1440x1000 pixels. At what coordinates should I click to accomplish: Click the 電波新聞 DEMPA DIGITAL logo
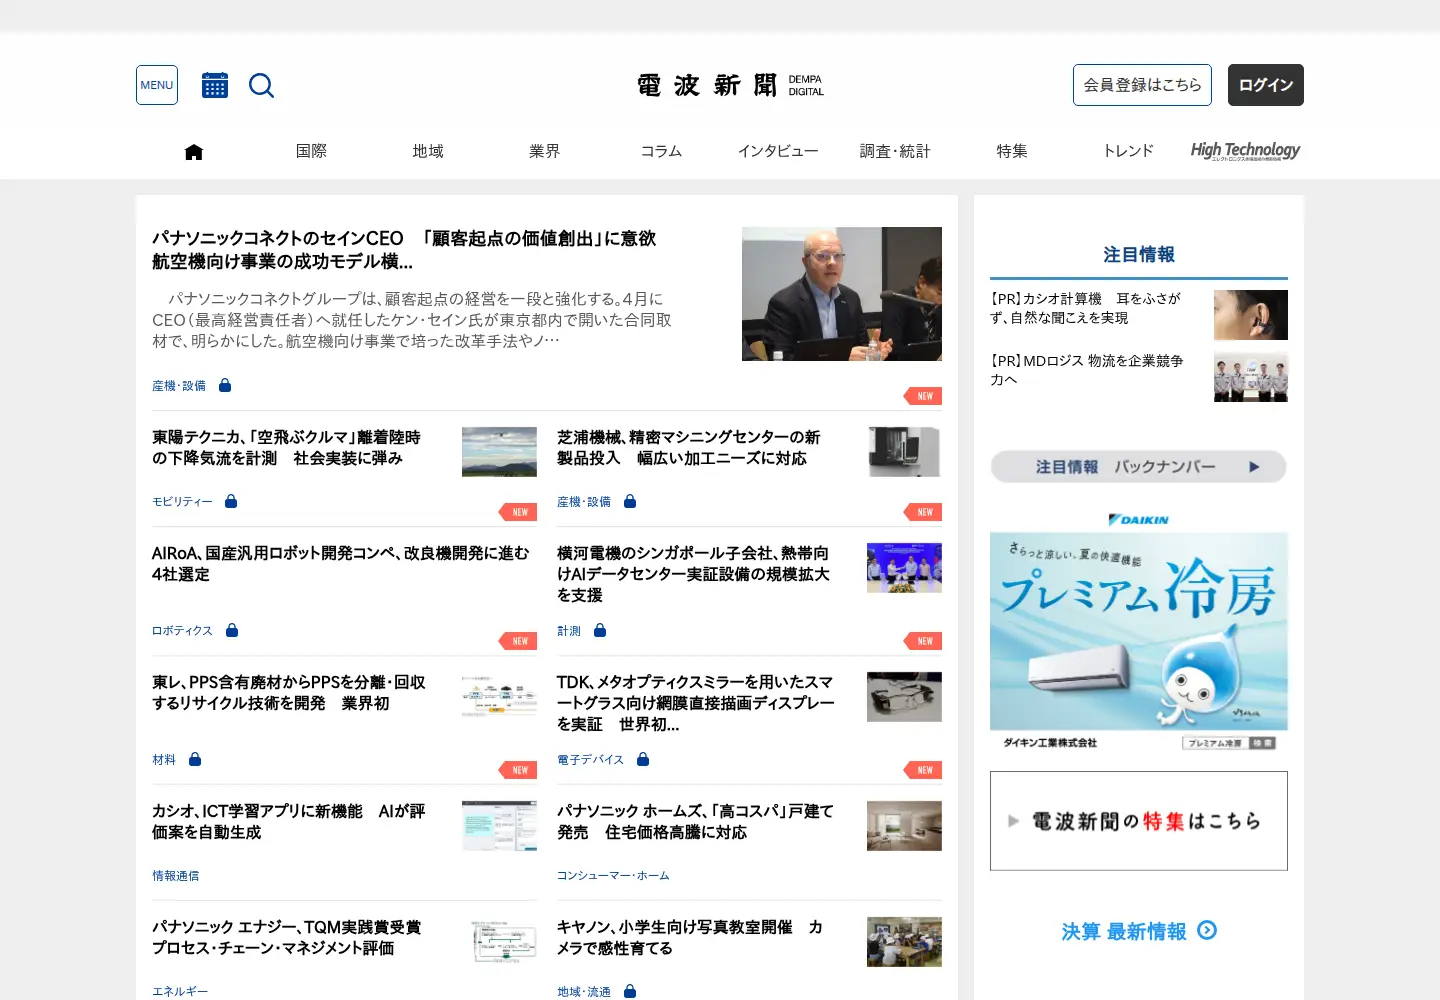731,85
